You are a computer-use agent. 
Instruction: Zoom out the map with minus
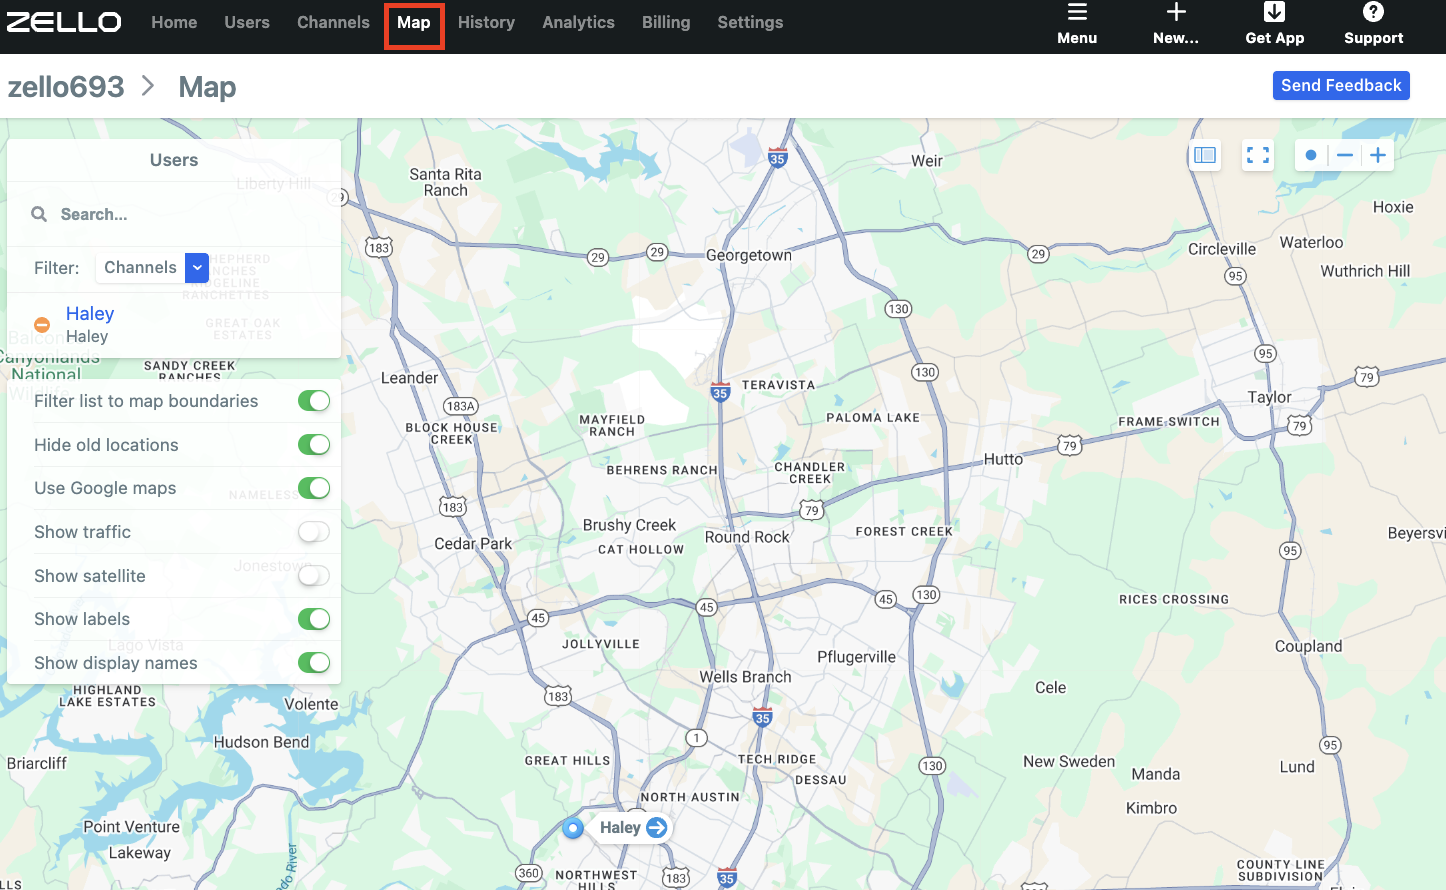(x=1345, y=155)
